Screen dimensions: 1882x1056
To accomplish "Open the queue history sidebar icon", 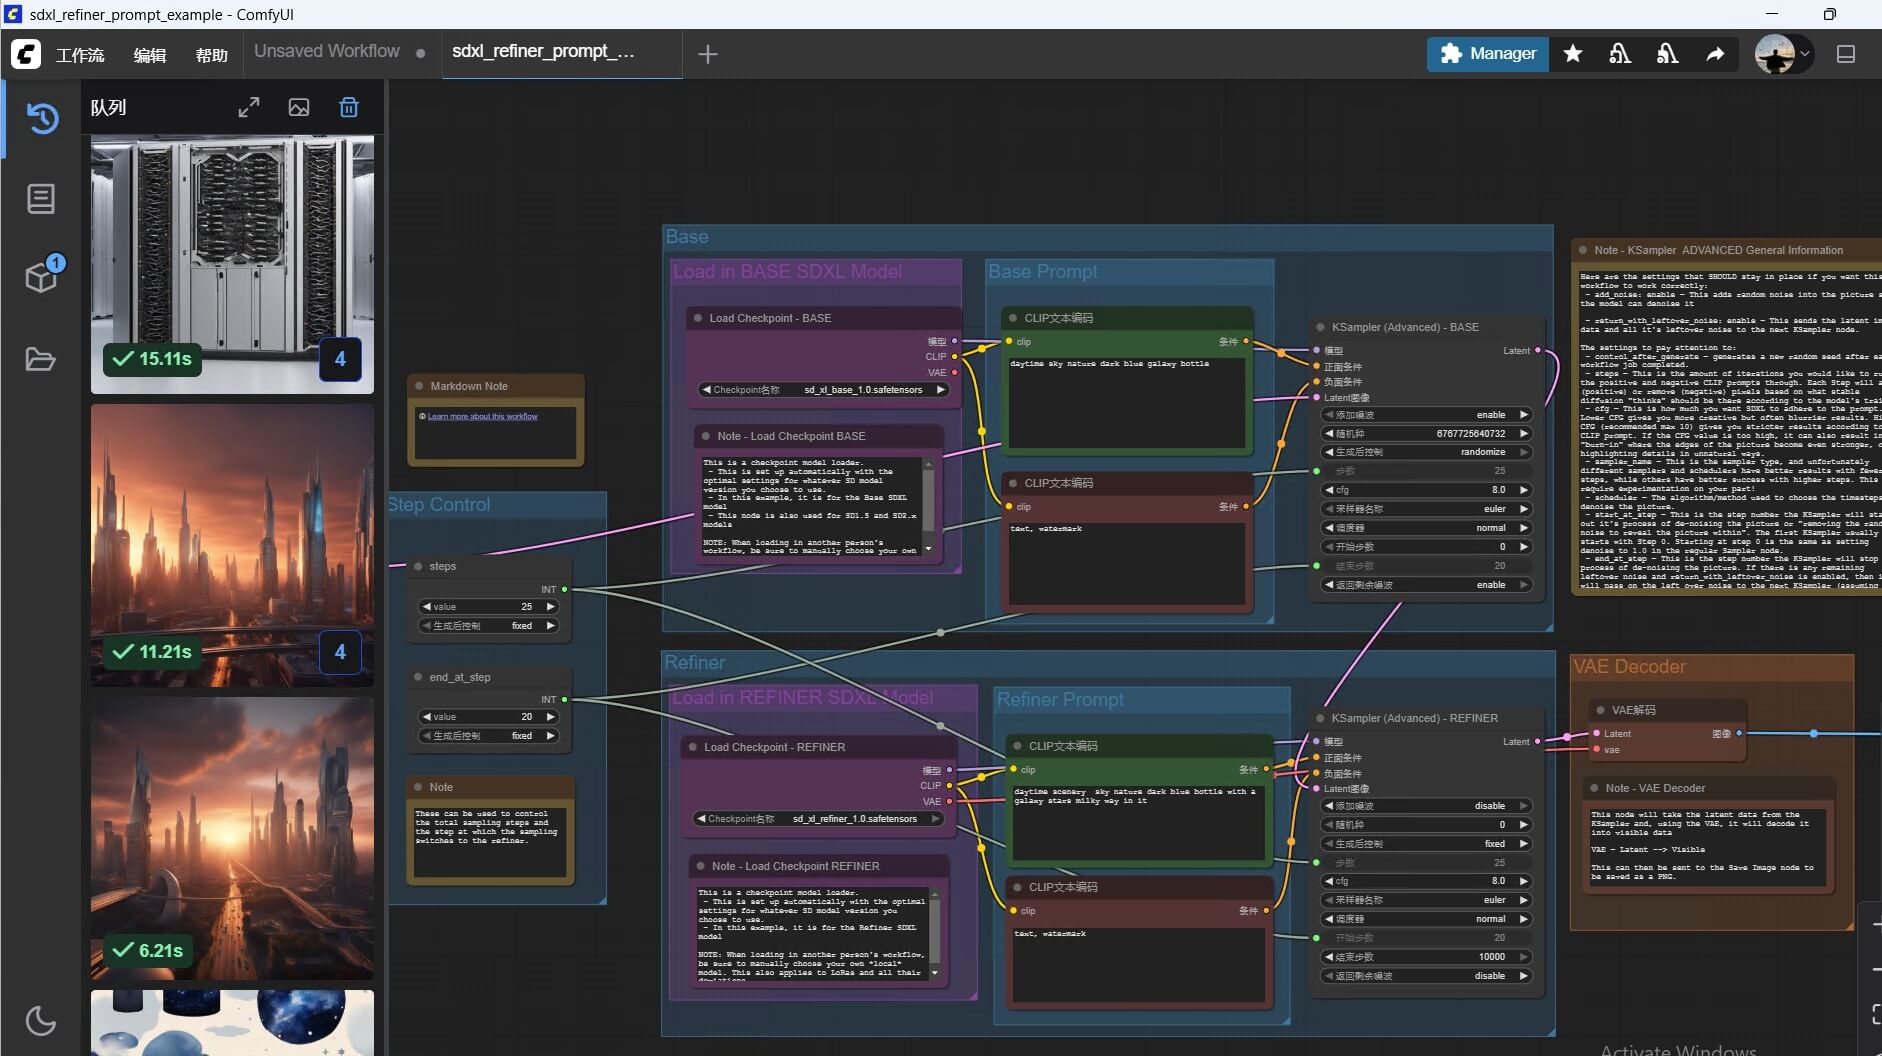I will pos(42,118).
